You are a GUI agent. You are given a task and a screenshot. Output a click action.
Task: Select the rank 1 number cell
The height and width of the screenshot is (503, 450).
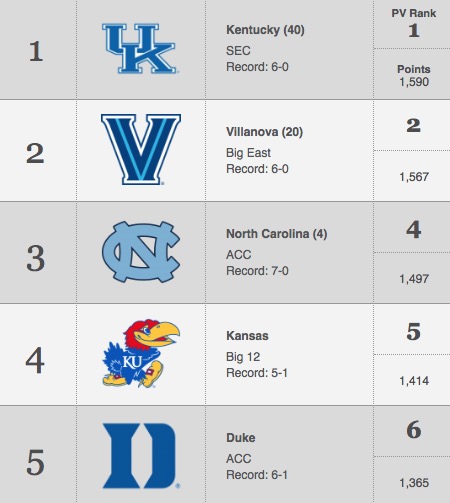click(x=36, y=51)
